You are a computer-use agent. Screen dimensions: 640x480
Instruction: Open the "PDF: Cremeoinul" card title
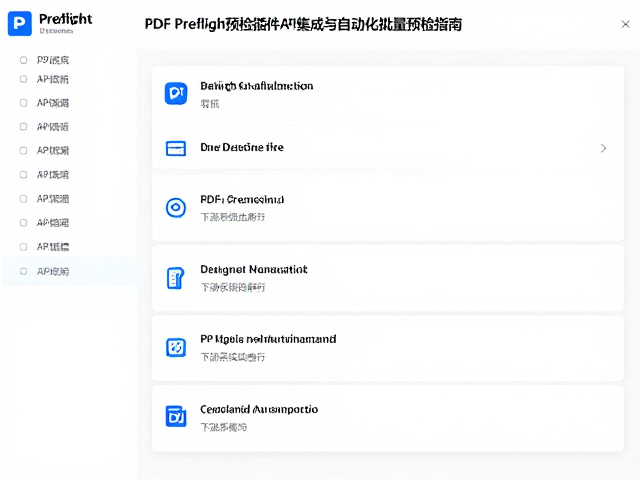(242, 200)
